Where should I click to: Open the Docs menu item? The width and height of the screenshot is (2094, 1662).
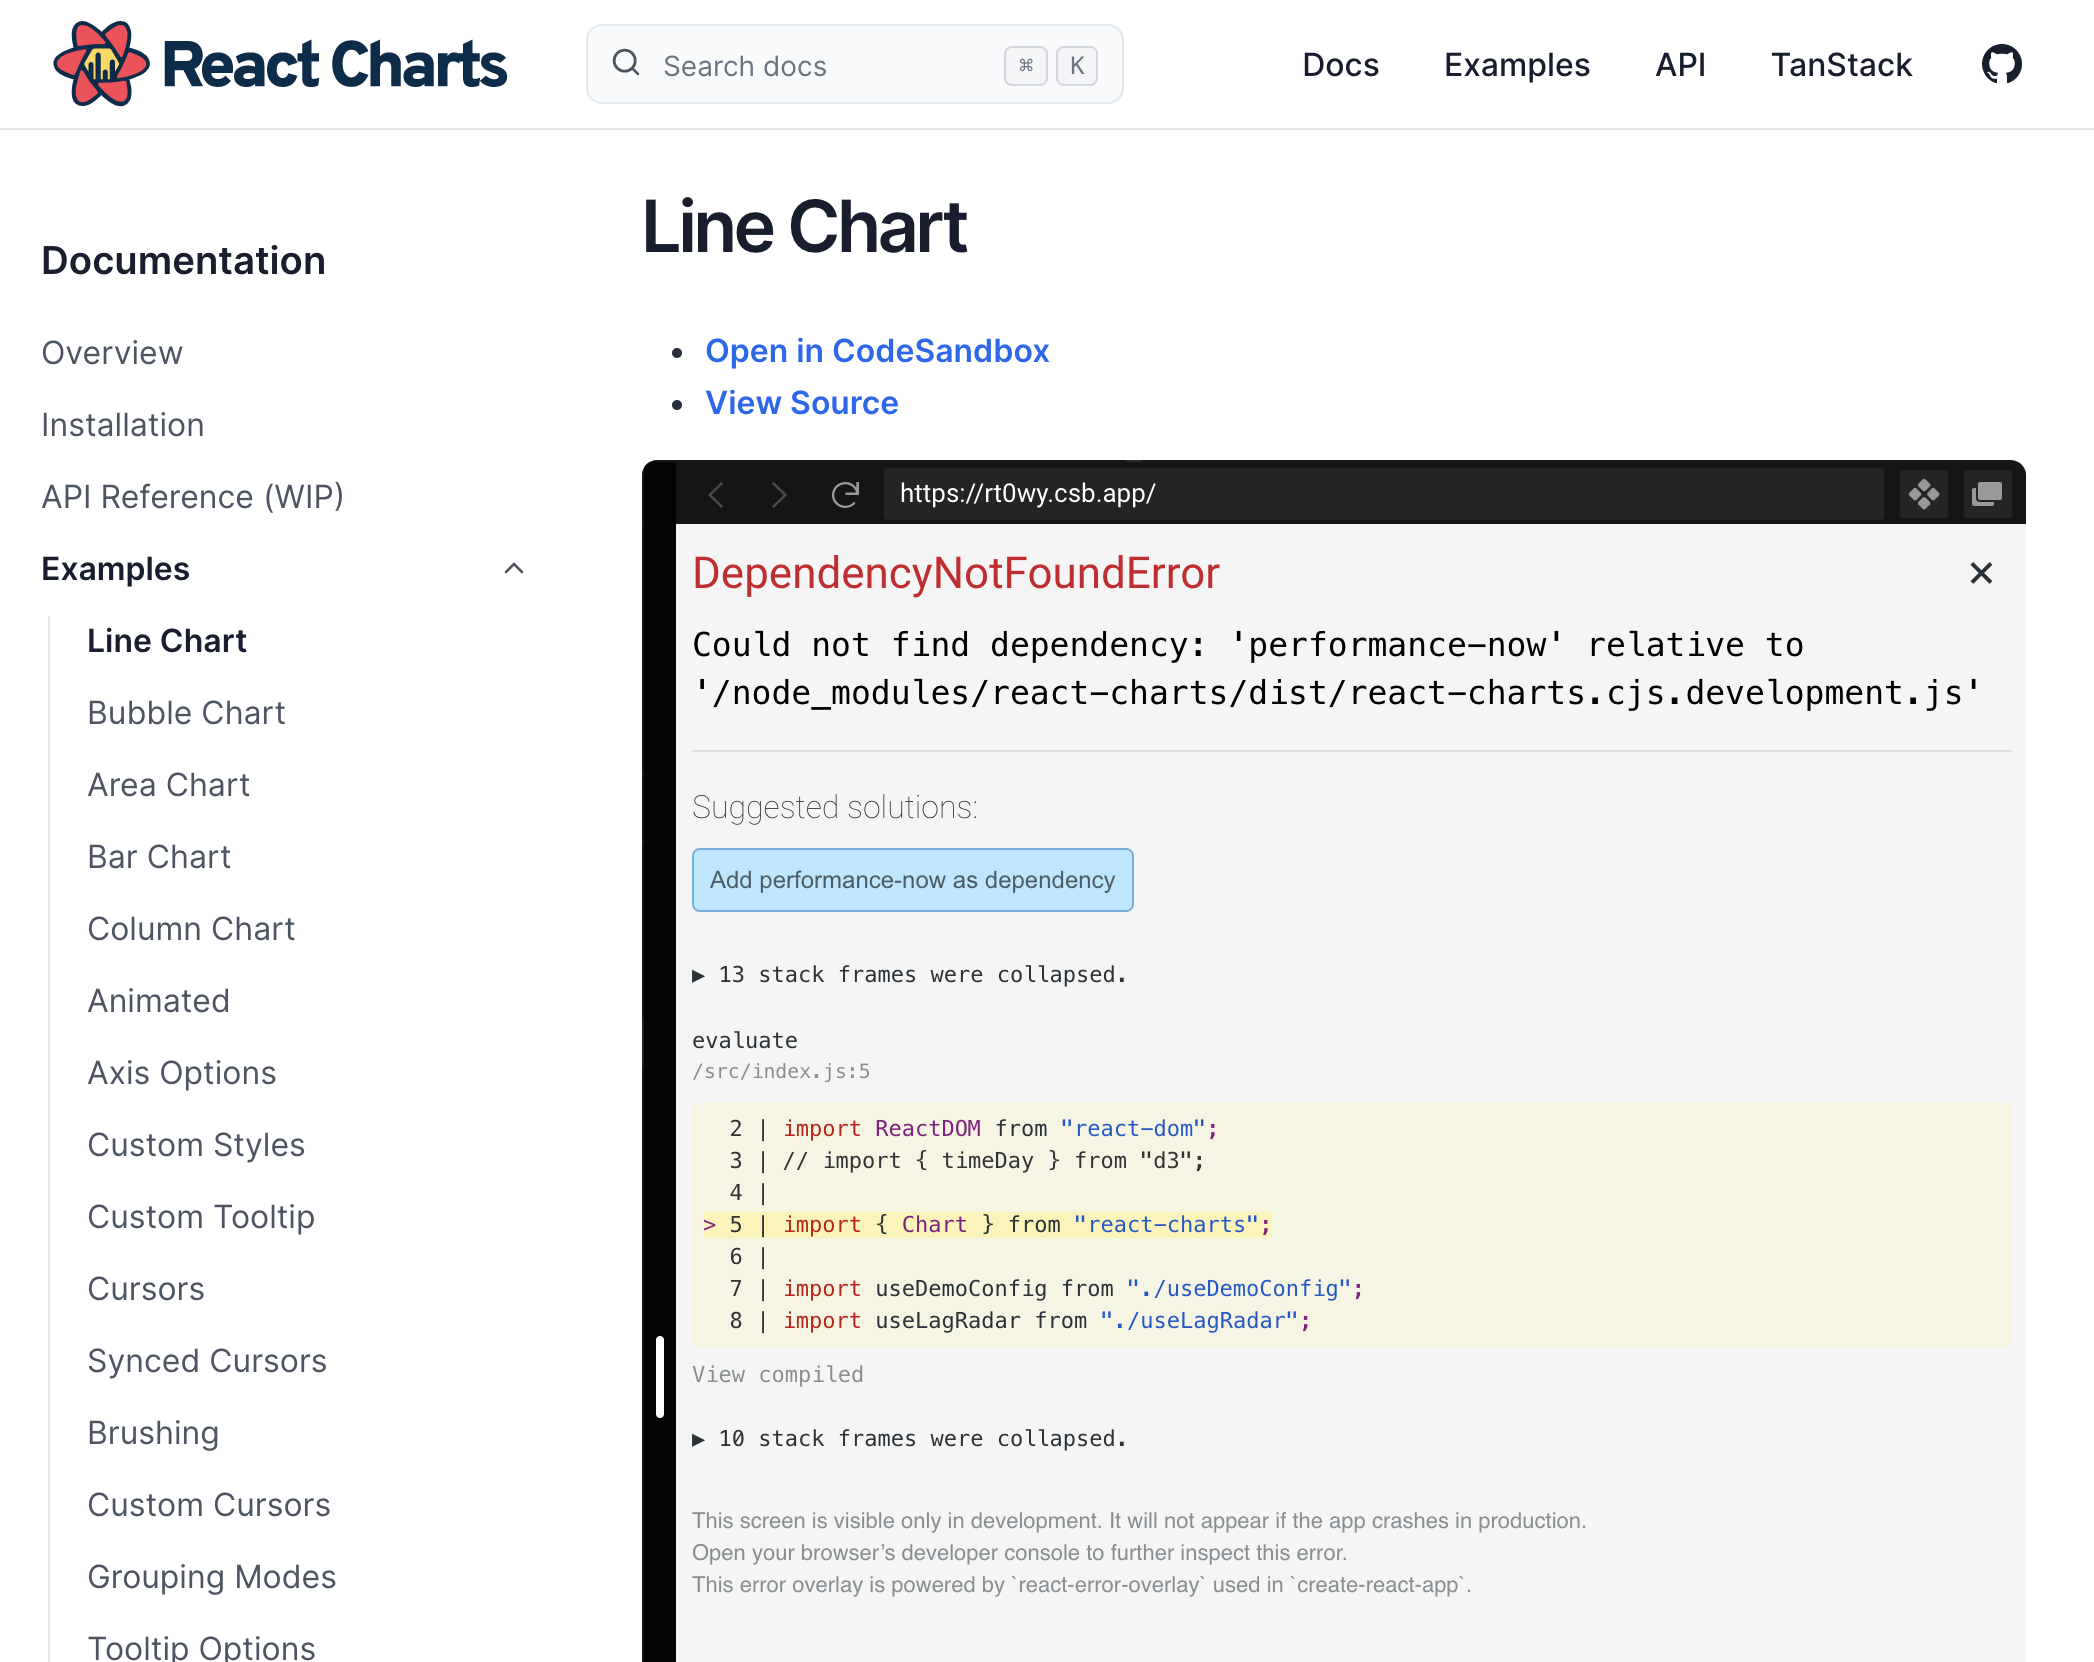tap(1341, 64)
